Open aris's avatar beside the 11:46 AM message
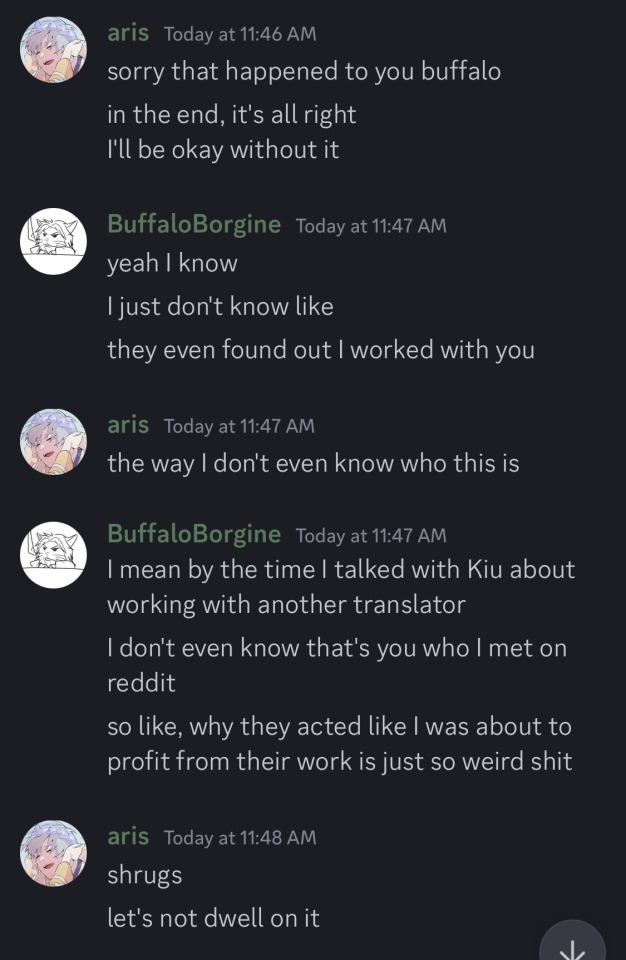626x960 pixels. pyautogui.click(x=53, y=50)
